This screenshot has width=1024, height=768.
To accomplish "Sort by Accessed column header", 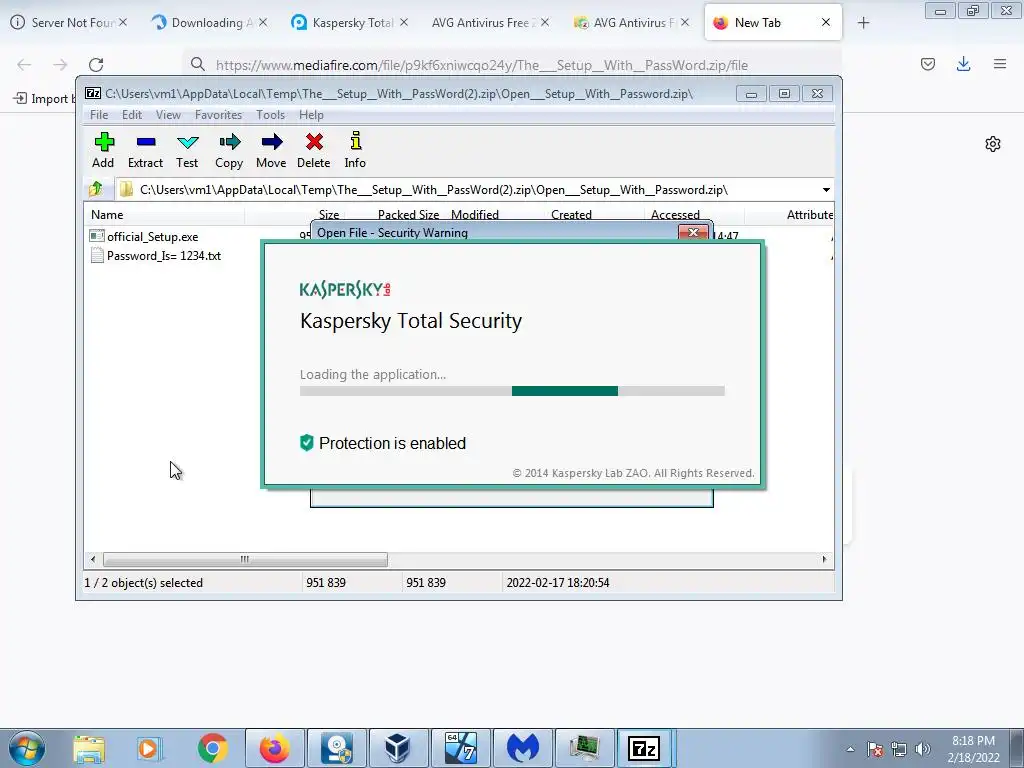I will pyautogui.click(x=675, y=215).
